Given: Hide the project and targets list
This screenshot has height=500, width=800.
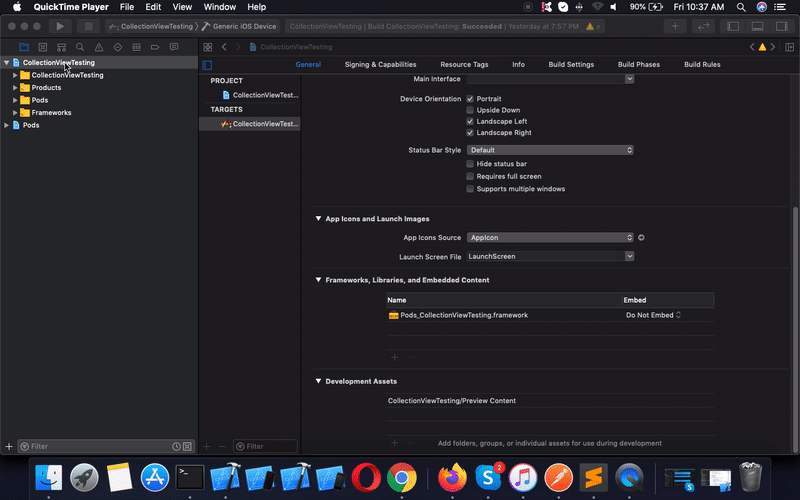Looking at the screenshot, I should [x=207, y=65].
